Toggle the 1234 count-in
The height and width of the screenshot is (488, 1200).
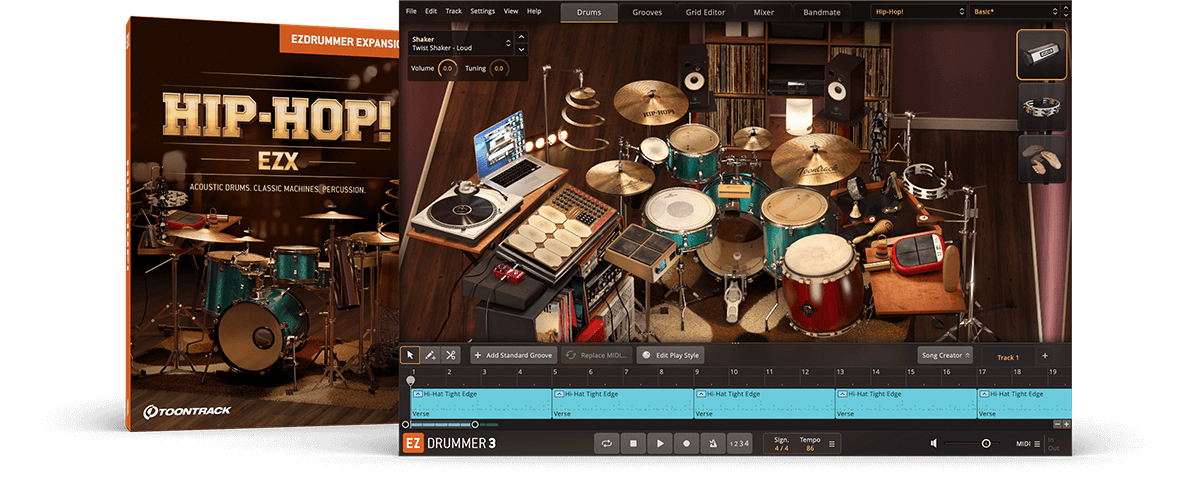(738, 443)
